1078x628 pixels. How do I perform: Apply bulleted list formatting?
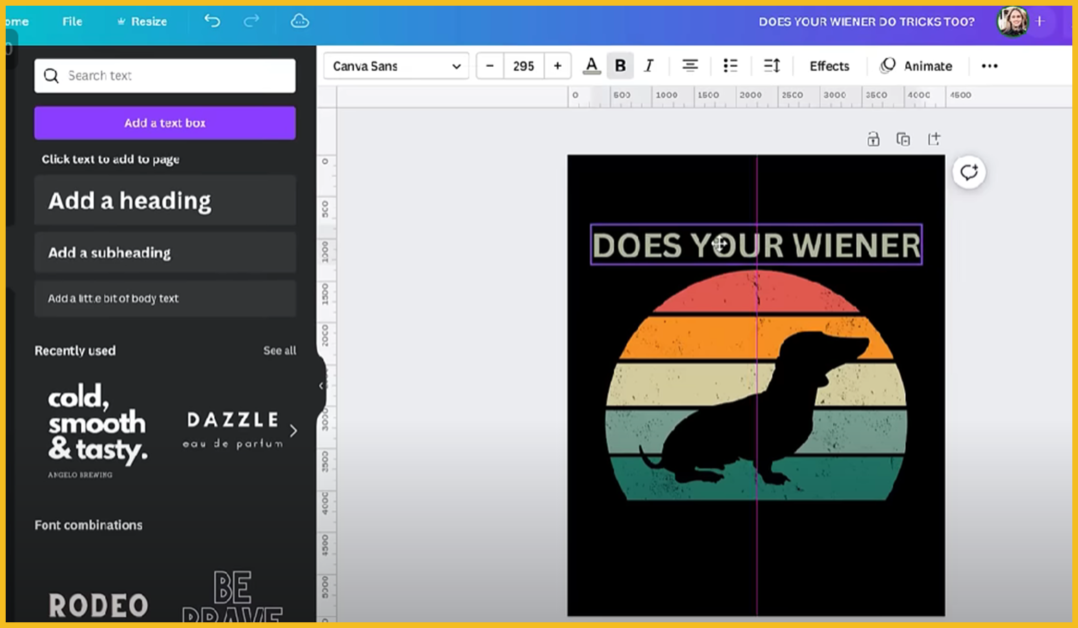pos(730,66)
